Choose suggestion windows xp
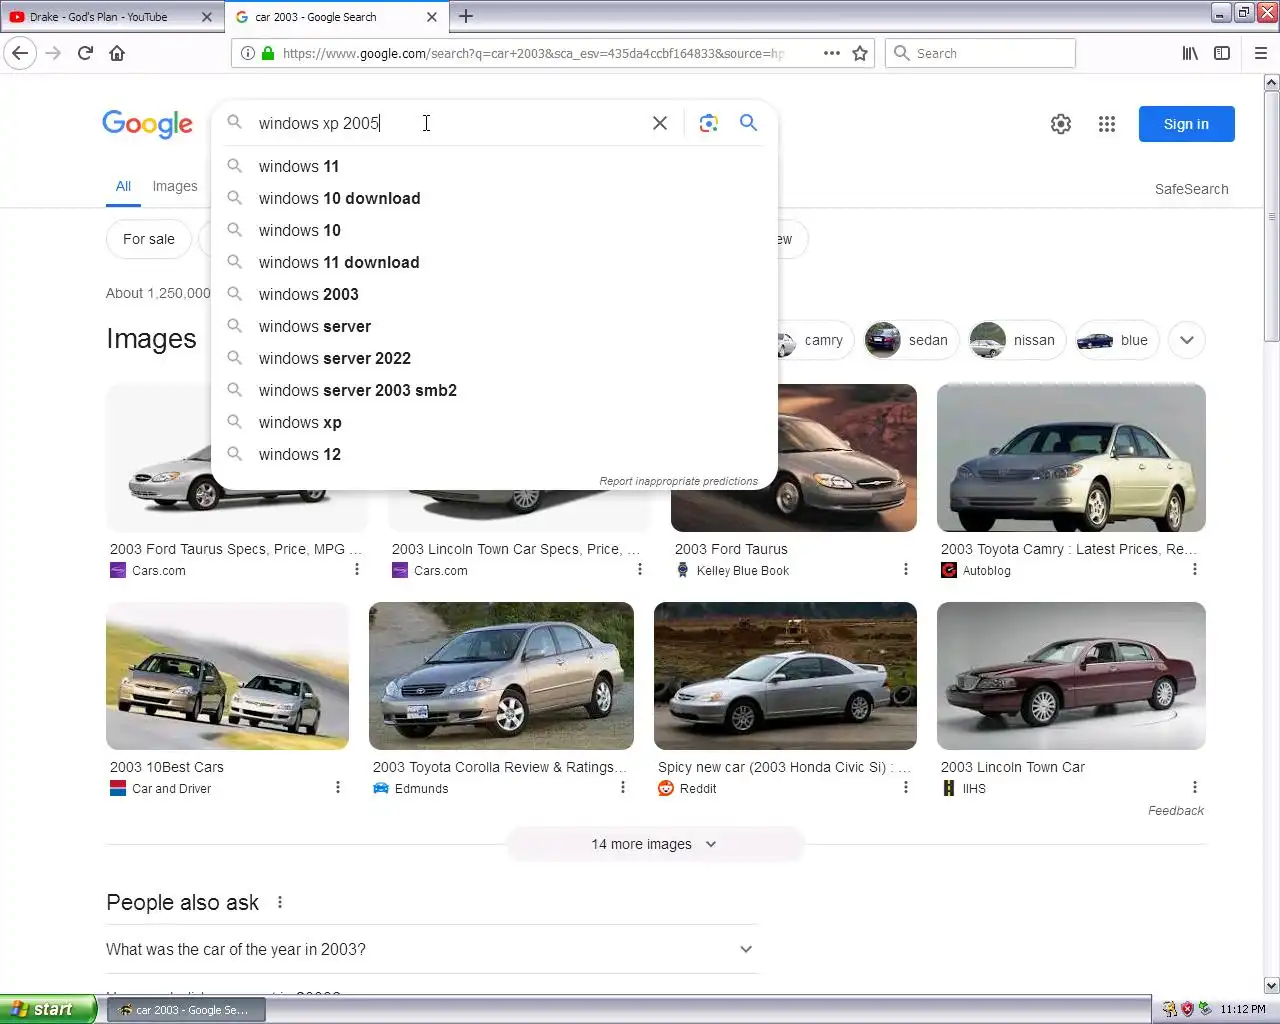 (x=495, y=422)
